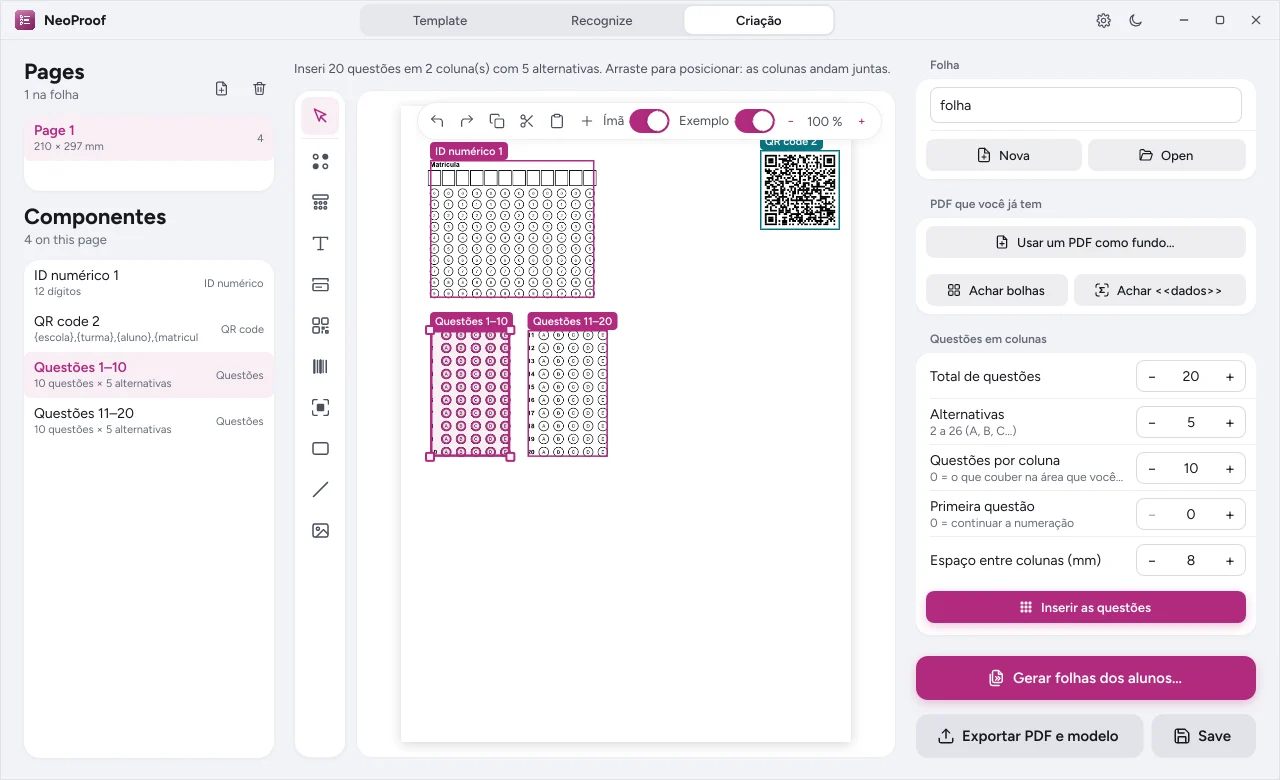Focus the folha name input field
Screen dimensions: 1280x780
click(1086, 105)
